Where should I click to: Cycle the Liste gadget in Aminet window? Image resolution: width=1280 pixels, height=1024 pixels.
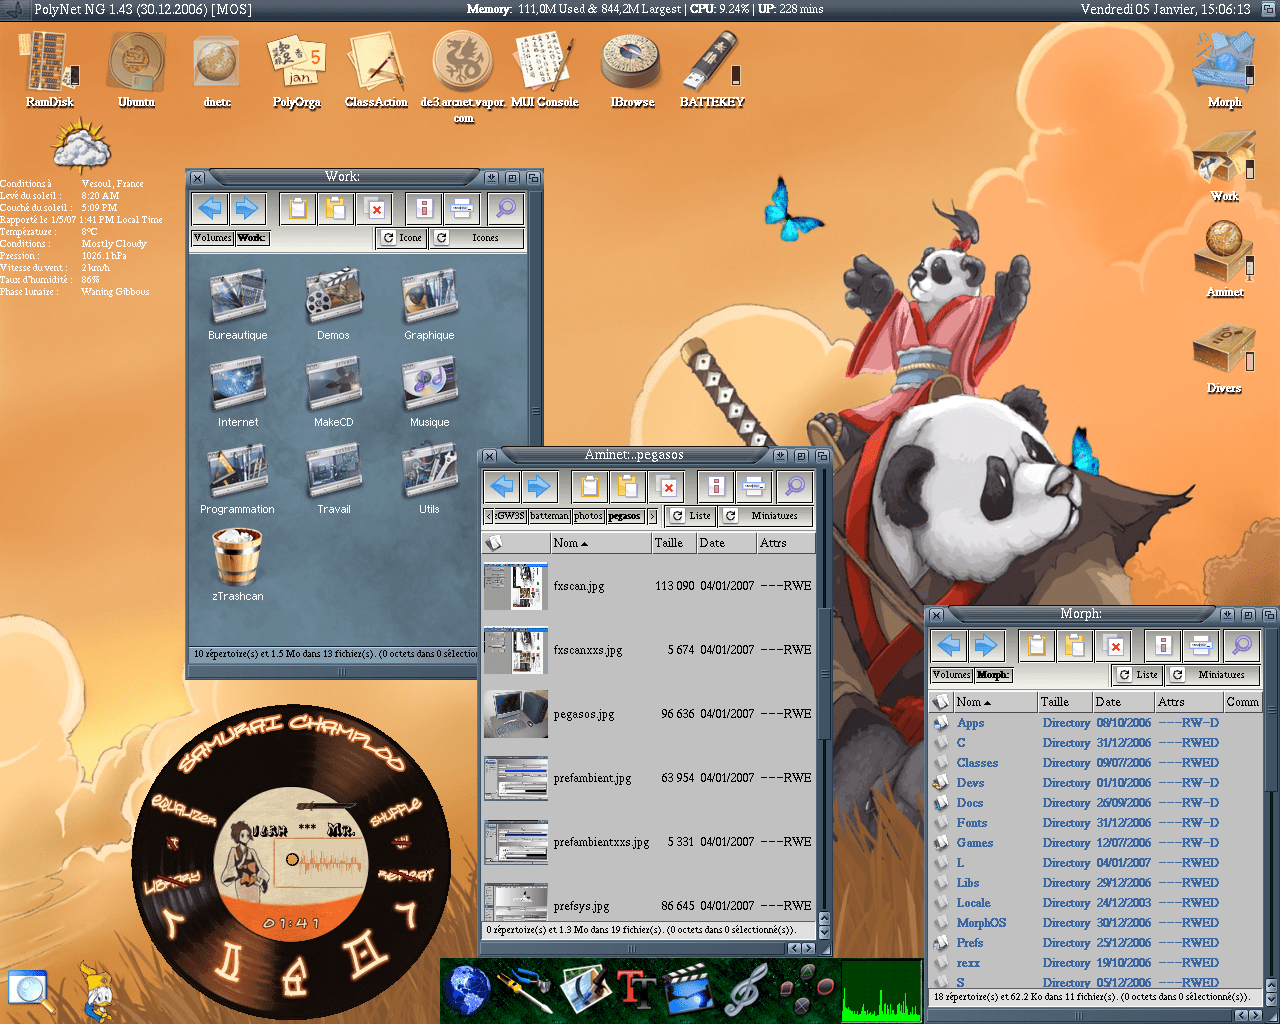[x=691, y=516]
